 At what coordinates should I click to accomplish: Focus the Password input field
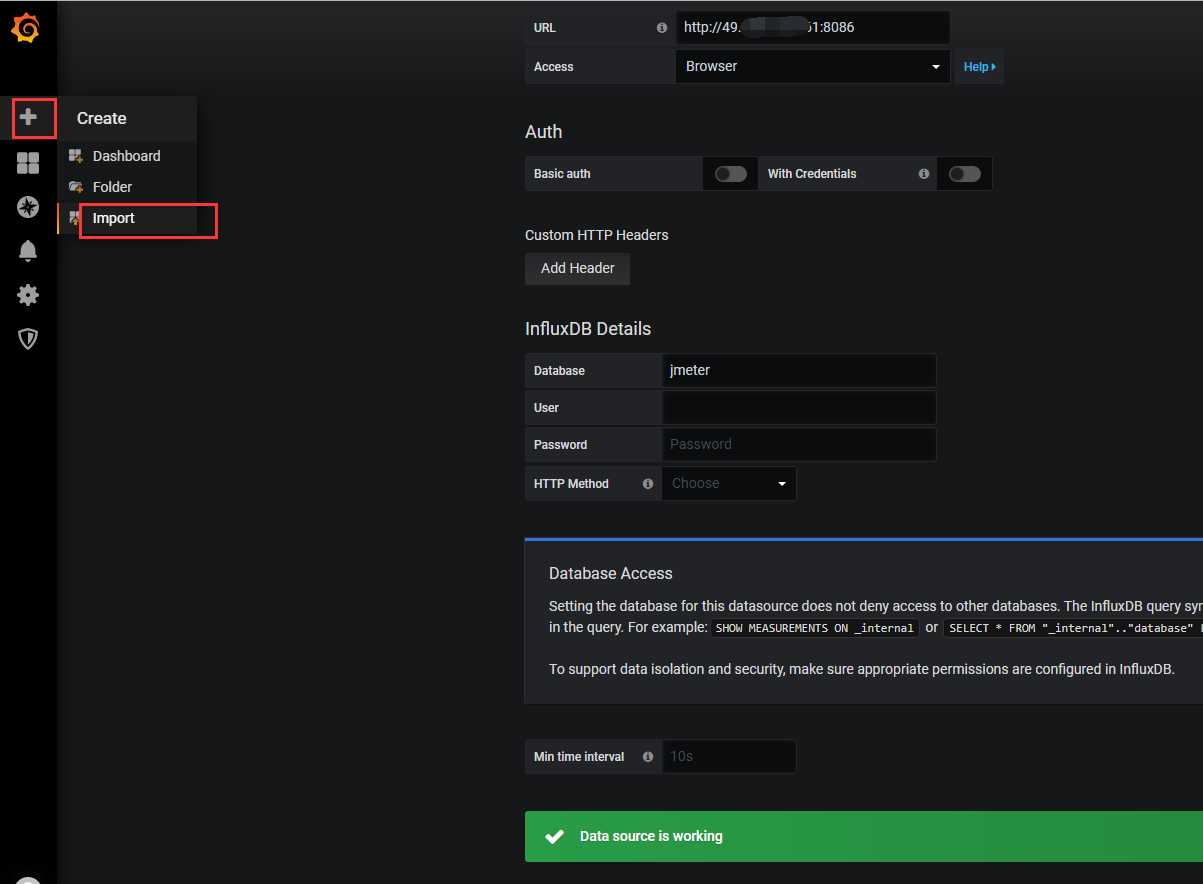(x=799, y=444)
